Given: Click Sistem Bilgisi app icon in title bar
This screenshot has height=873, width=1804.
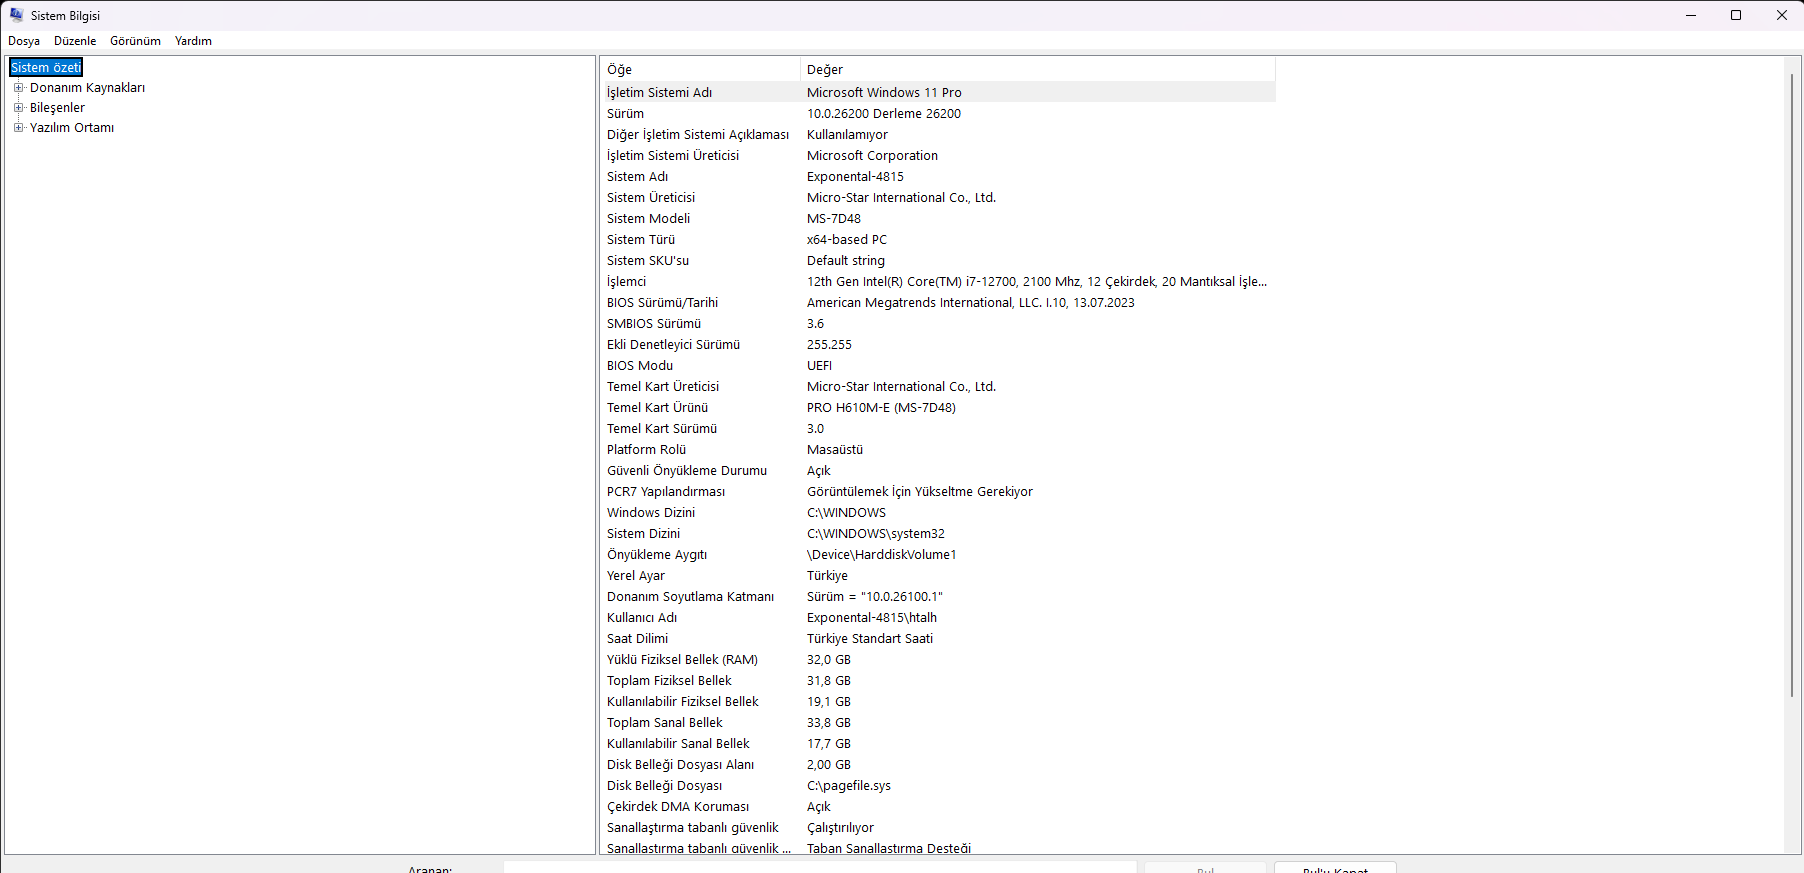Looking at the screenshot, I should click(16, 15).
